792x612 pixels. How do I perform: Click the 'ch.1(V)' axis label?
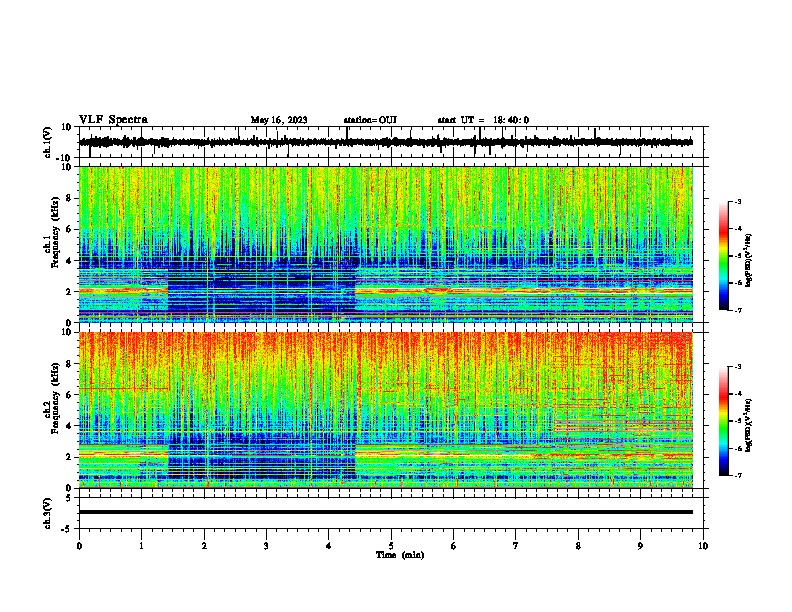click(x=48, y=142)
